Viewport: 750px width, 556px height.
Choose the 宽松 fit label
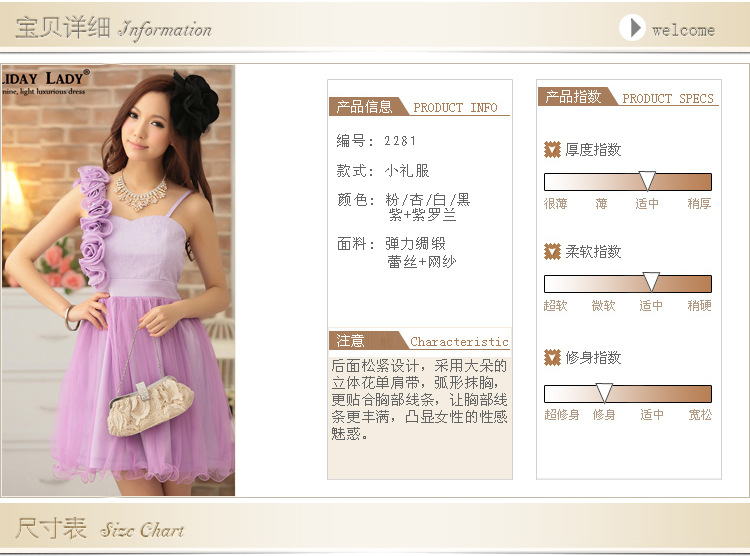pos(700,415)
